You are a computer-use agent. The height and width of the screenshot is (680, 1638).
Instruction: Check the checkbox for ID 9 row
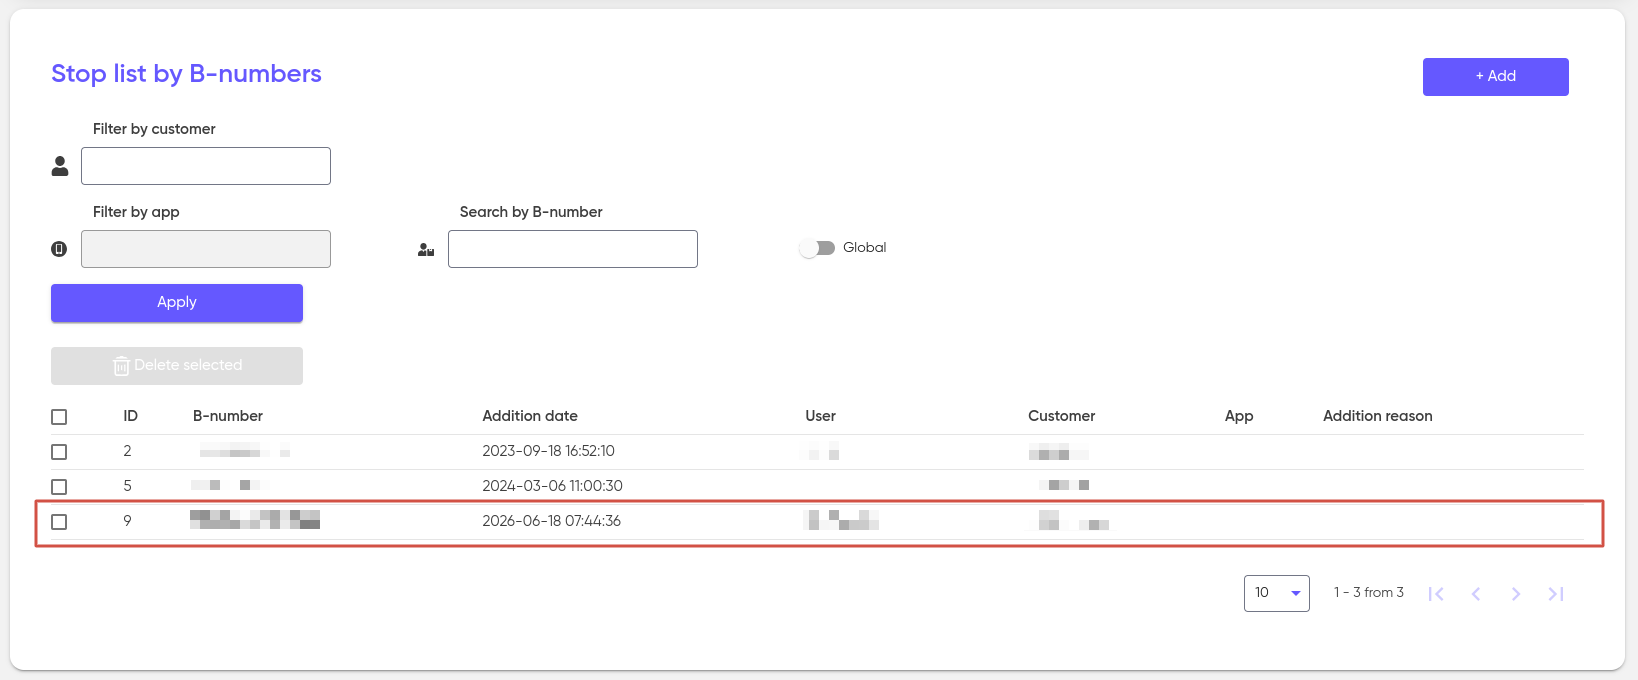coord(59,522)
